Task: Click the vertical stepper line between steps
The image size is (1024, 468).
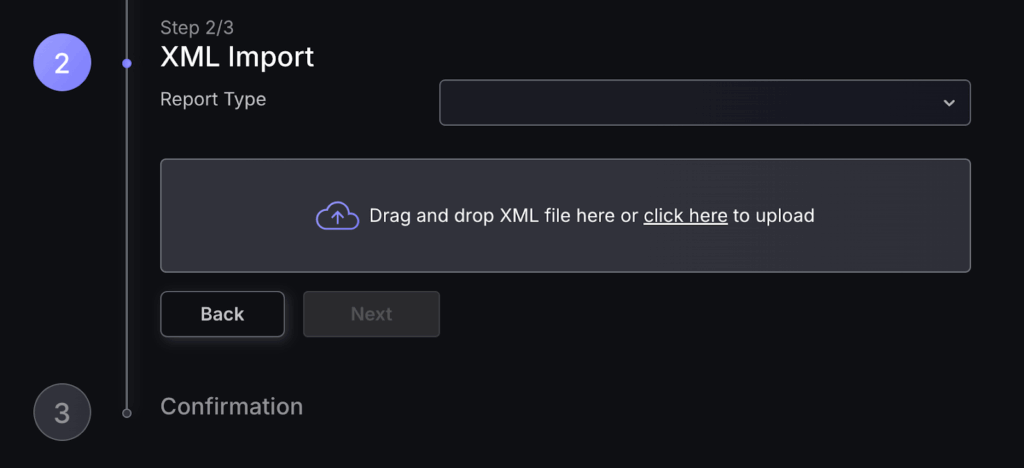Action: pos(127,240)
